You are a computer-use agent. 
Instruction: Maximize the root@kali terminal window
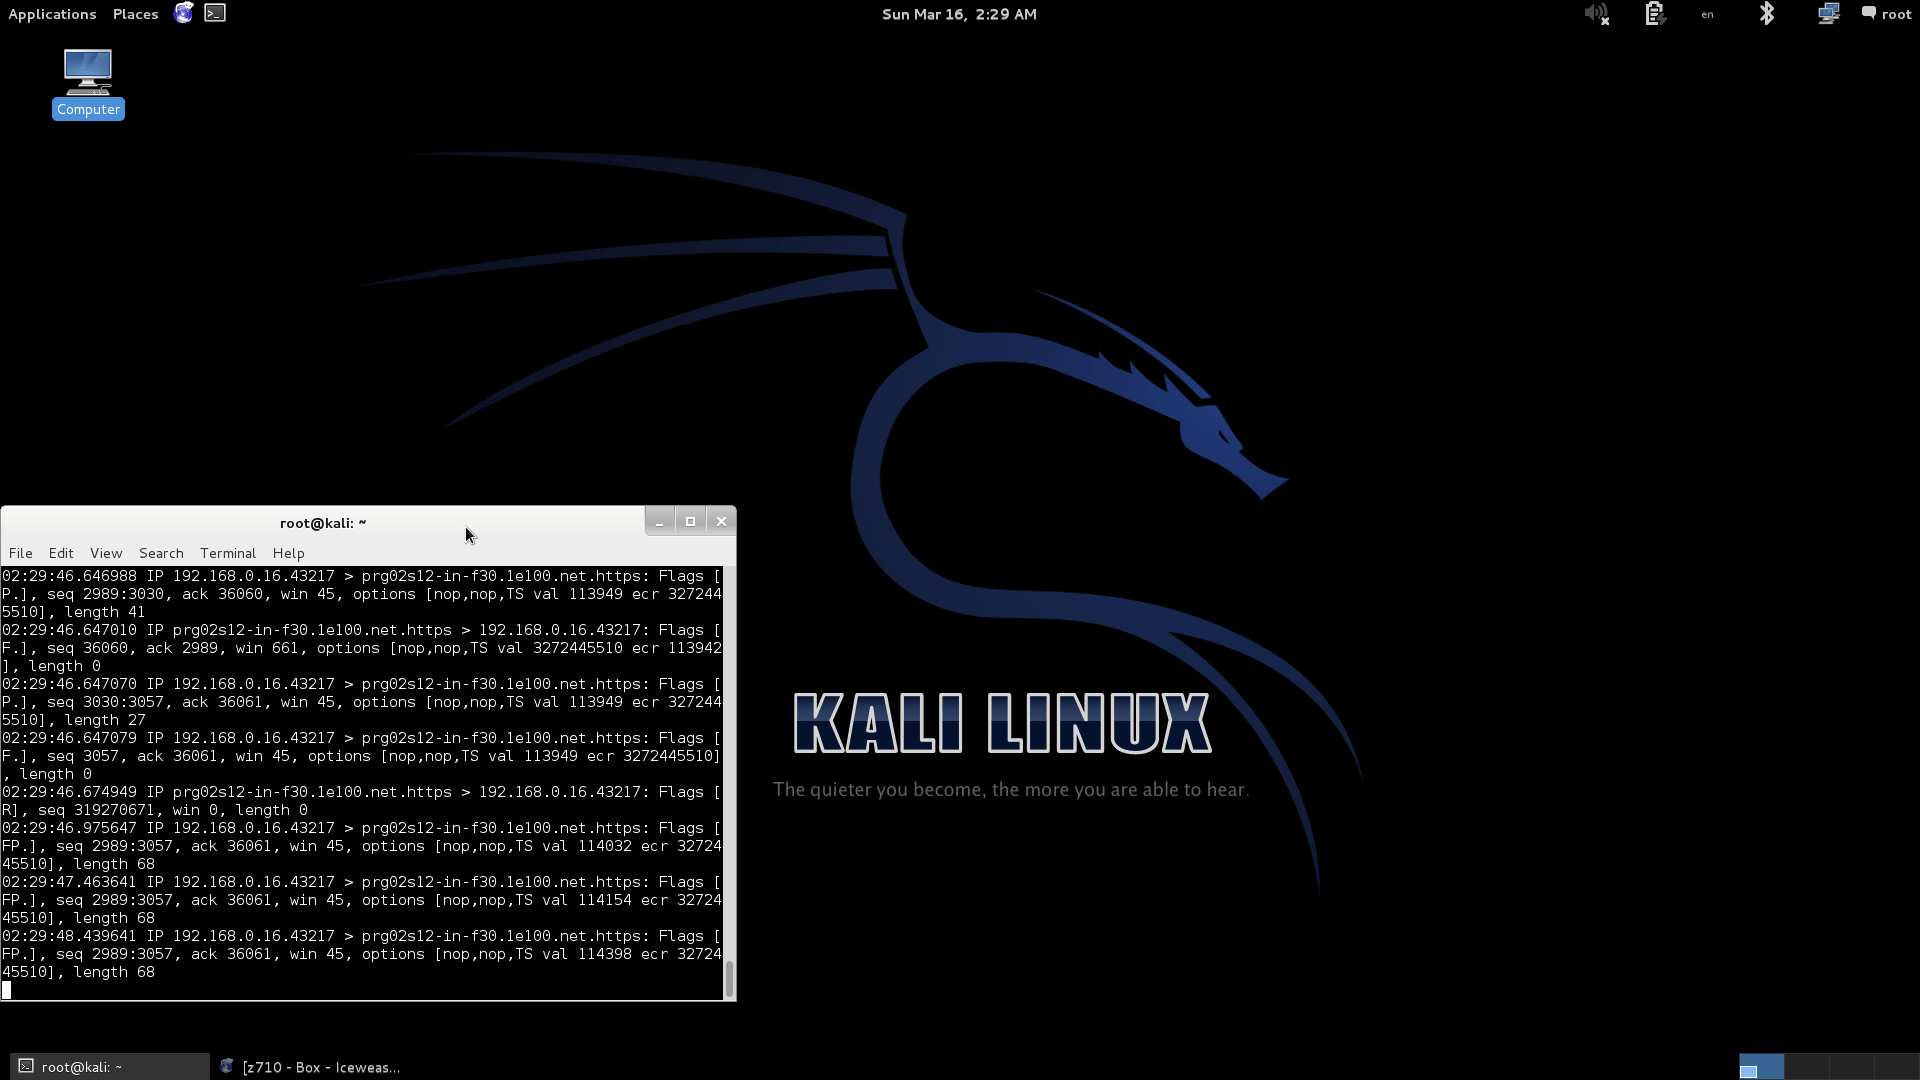pyautogui.click(x=690, y=521)
